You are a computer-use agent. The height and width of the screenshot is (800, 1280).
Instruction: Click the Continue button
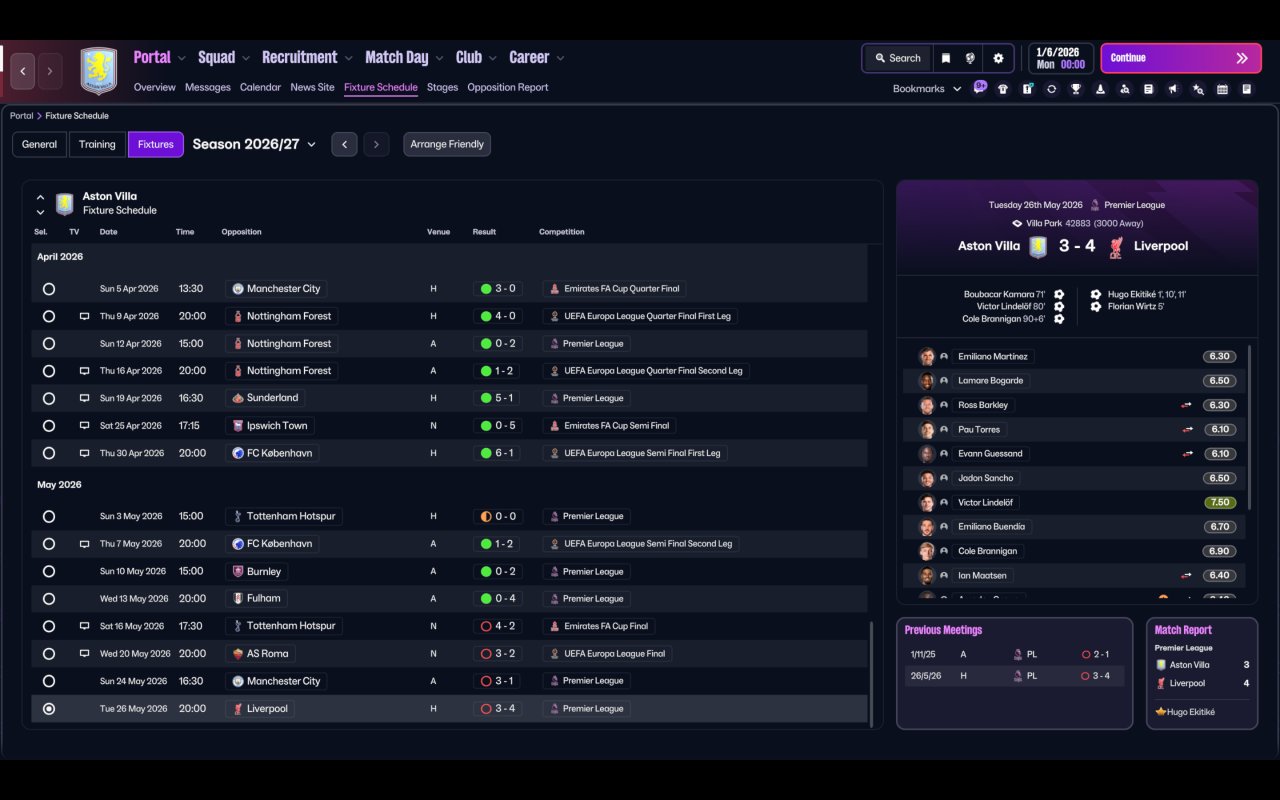tap(1180, 58)
